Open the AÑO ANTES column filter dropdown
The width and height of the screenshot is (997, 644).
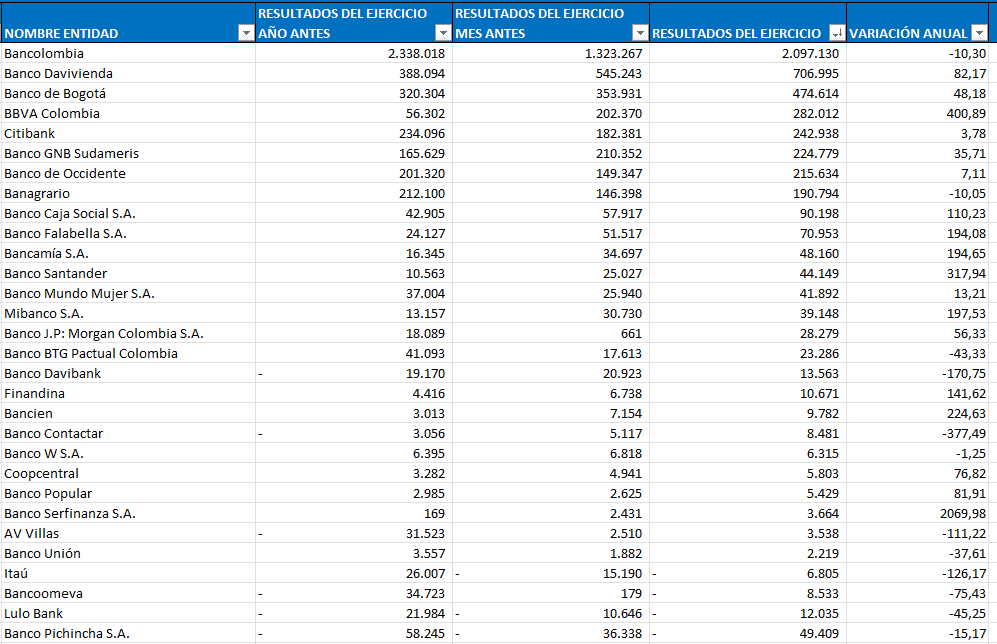pyautogui.click(x=443, y=33)
